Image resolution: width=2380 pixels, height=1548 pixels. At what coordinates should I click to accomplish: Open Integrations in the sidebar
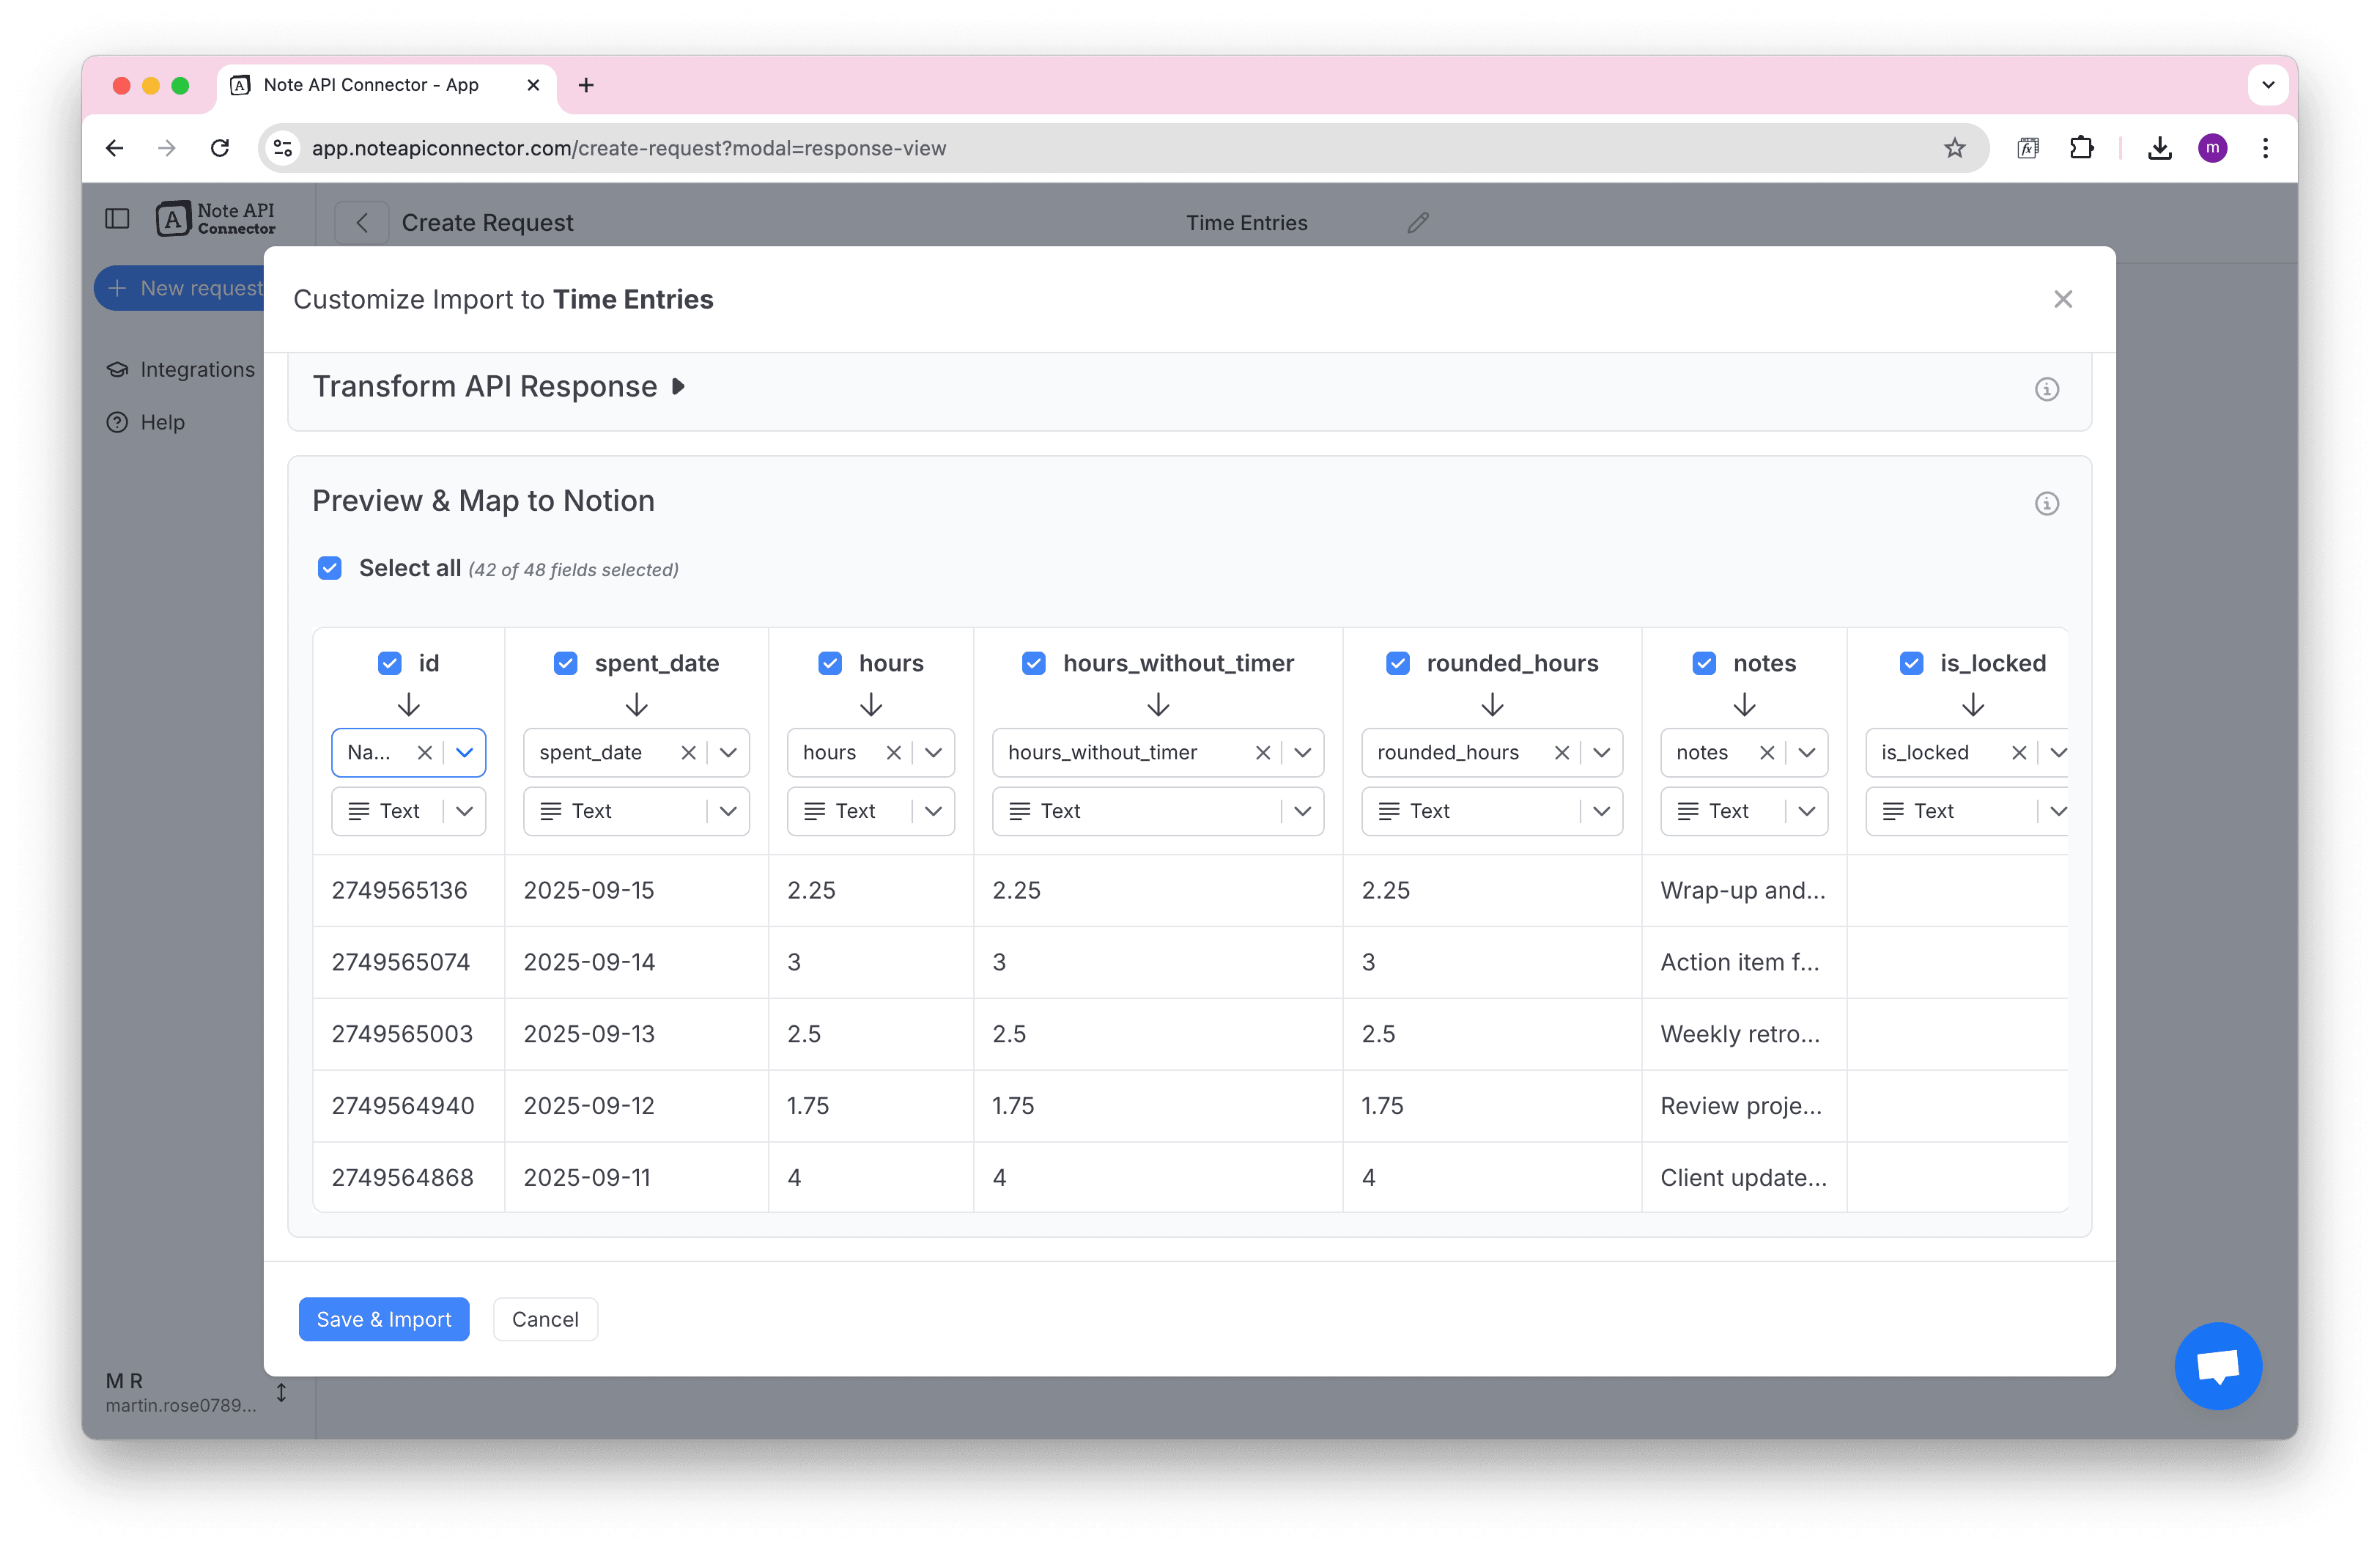tap(181, 369)
